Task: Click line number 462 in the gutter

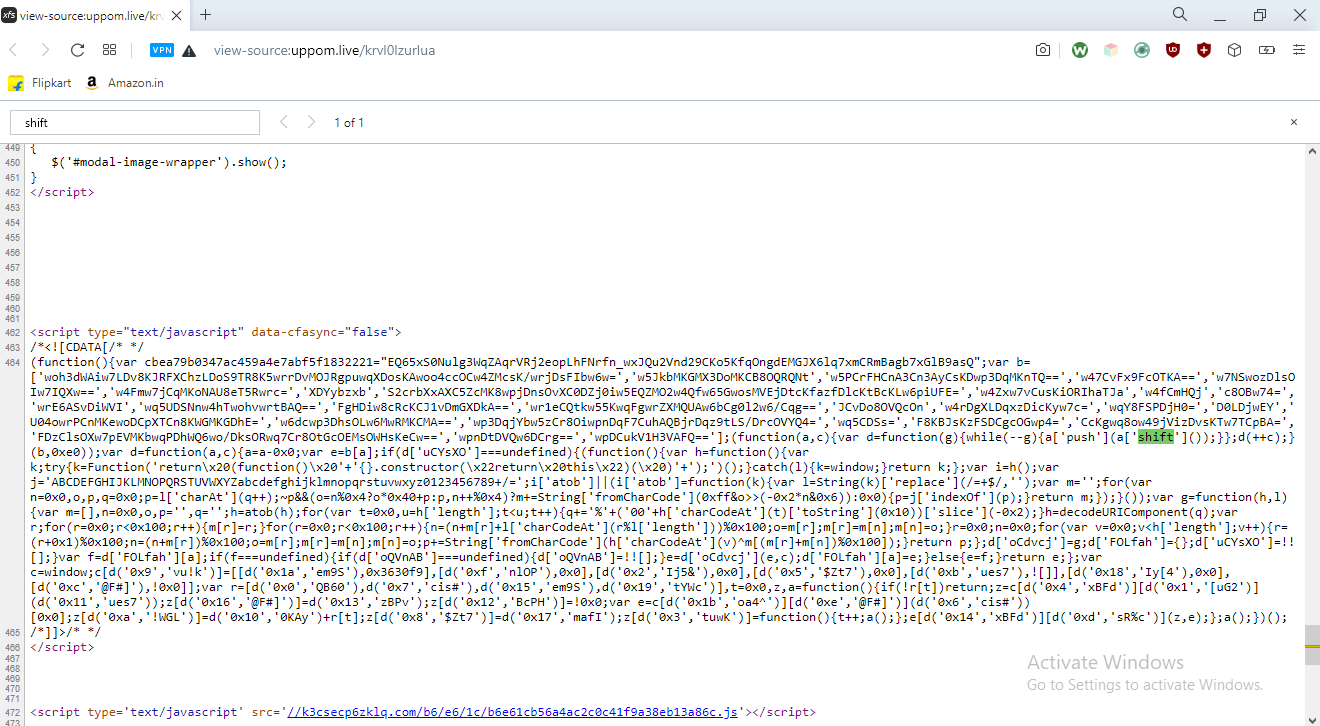Action: pyautogui.click(x=12, y=331)
